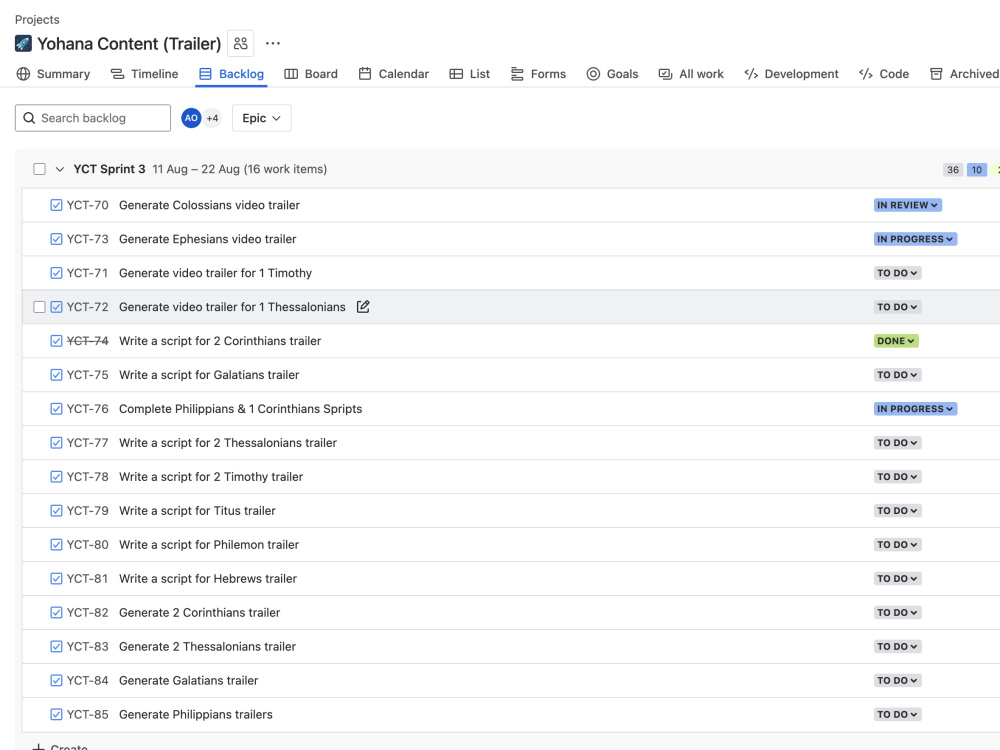Open TO DO status dropdown for YCT-80
1000x750 pixels.
(897, 545)
